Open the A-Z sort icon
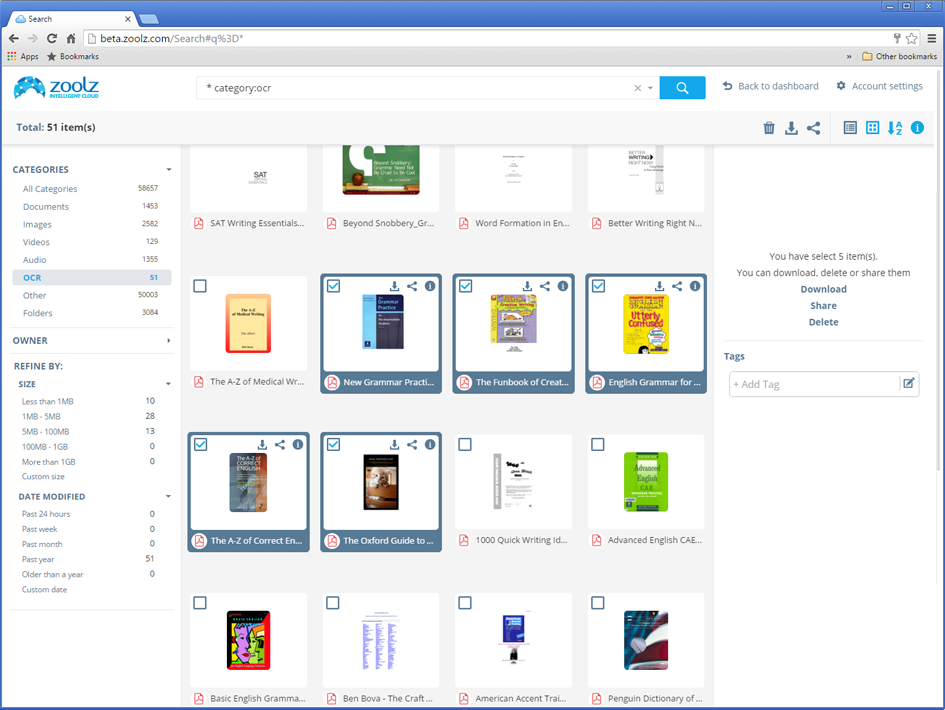Screen dimensions: 945x710 895,128
